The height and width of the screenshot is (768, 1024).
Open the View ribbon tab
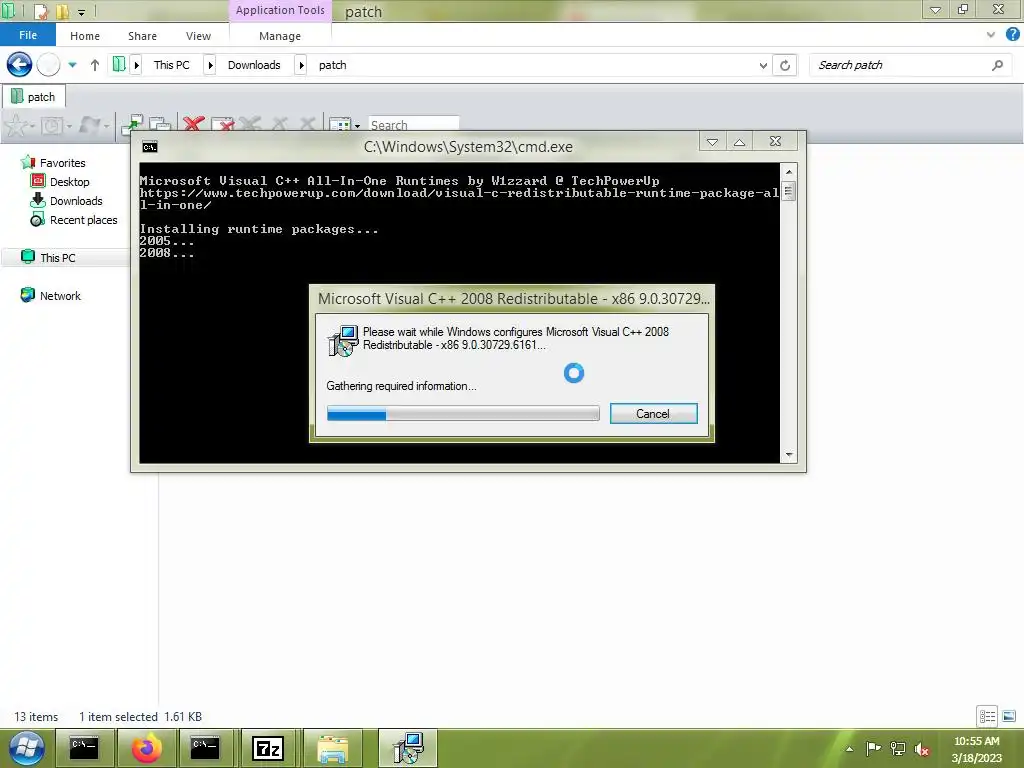point(198,36)
